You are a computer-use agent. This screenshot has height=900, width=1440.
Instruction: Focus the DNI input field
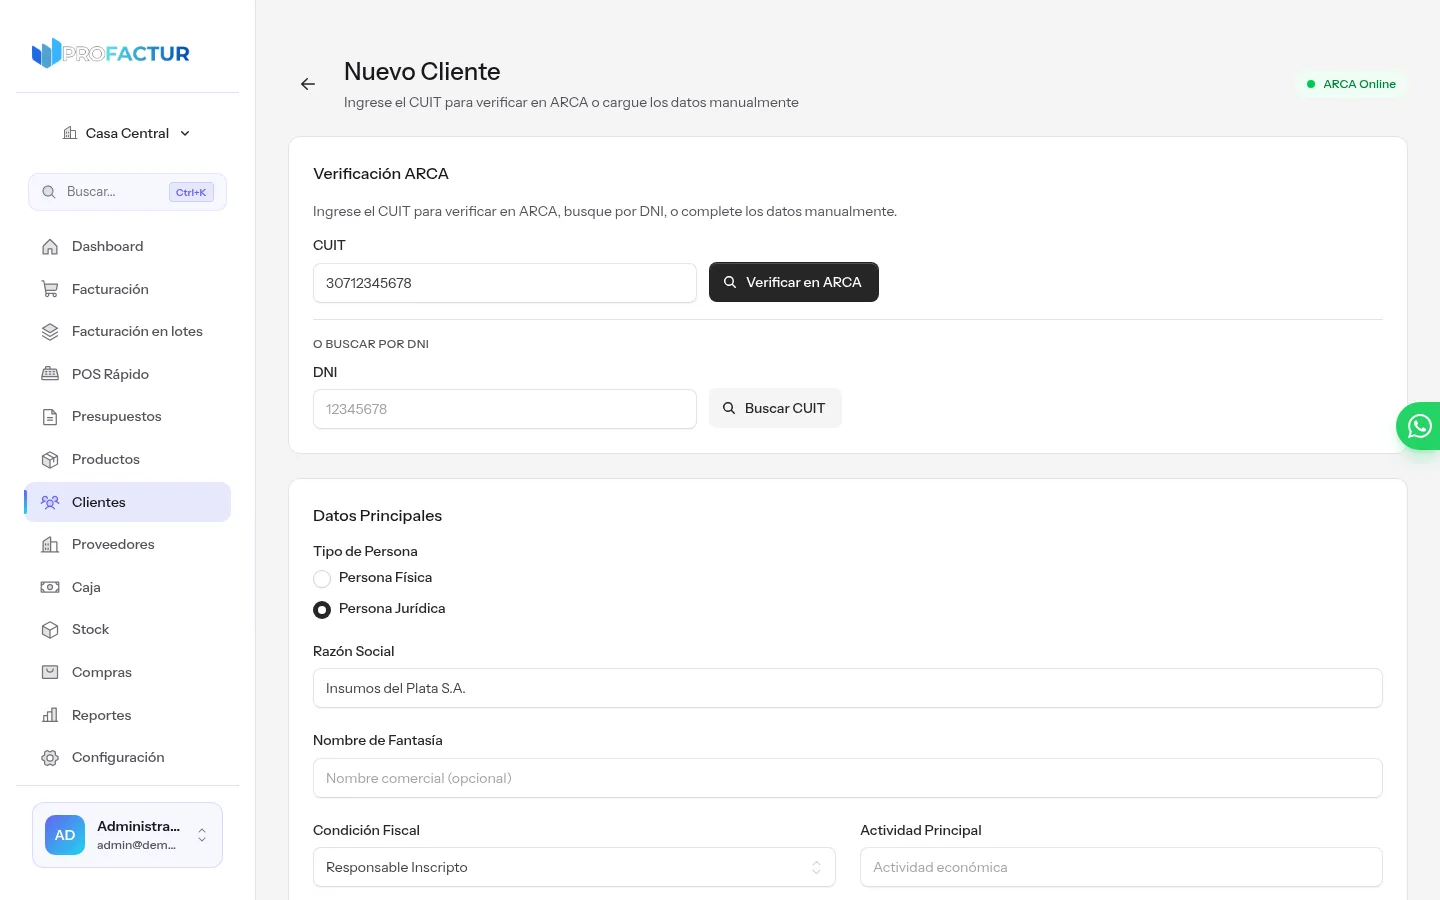tap(505, 409)
